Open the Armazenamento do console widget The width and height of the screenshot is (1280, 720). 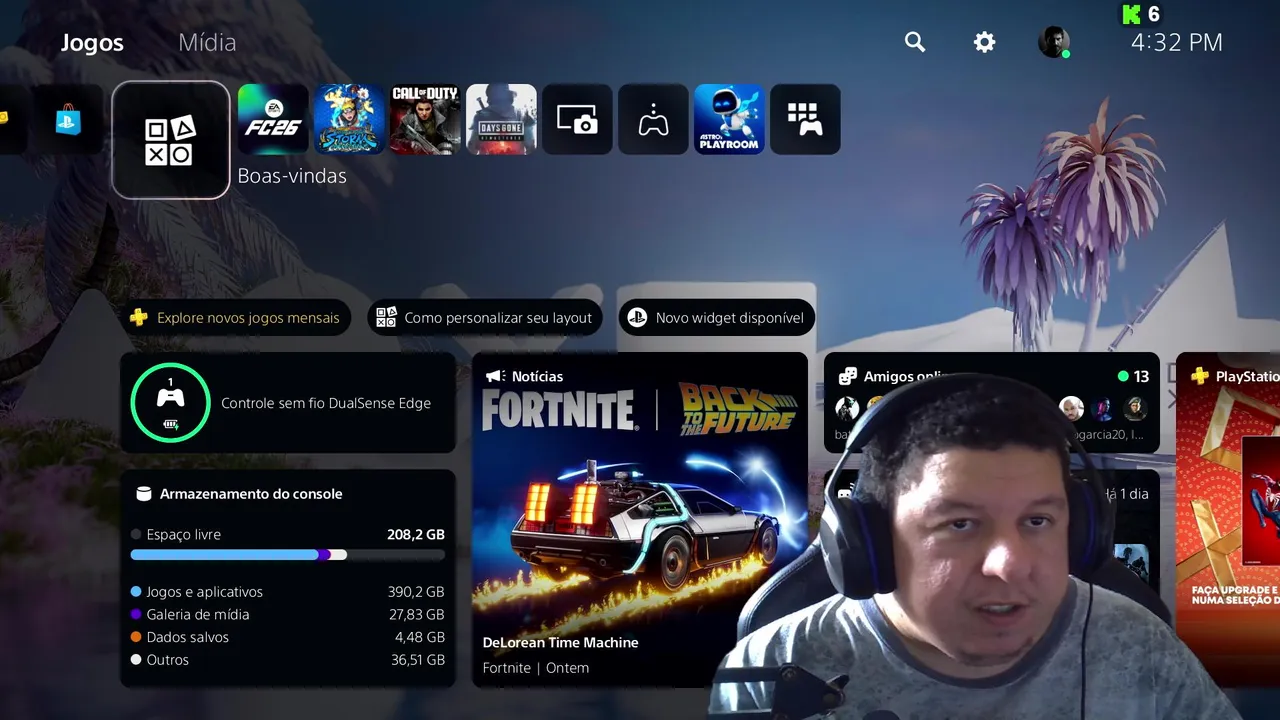[288, 578]
